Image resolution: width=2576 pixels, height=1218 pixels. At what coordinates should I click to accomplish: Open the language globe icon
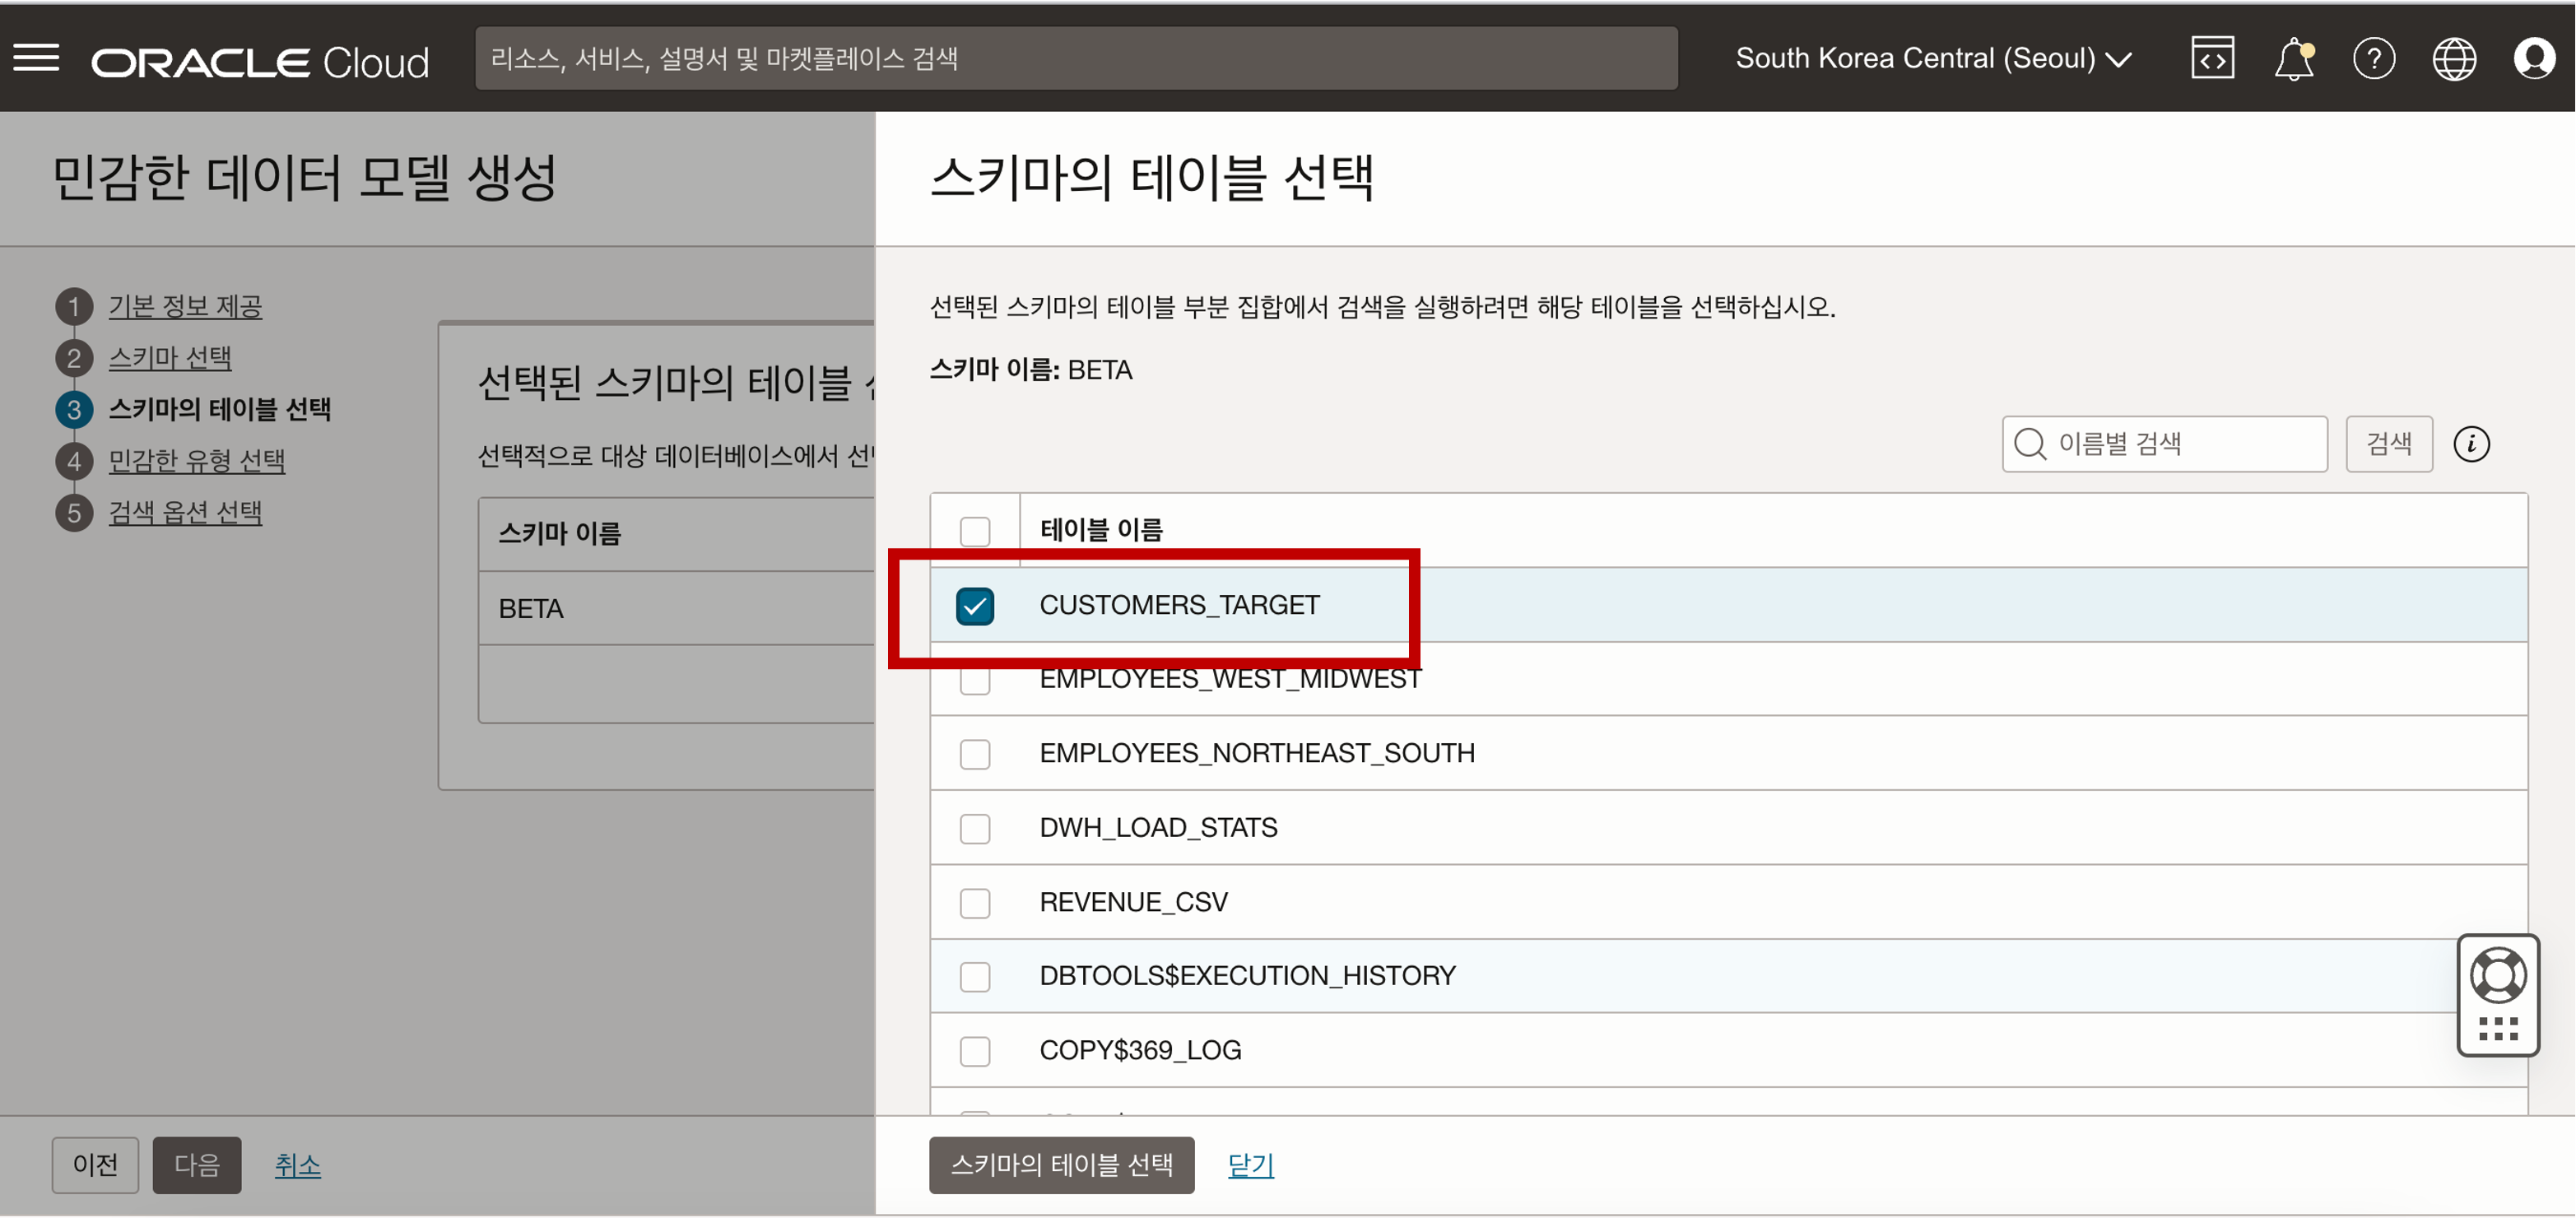(2454, 59)
